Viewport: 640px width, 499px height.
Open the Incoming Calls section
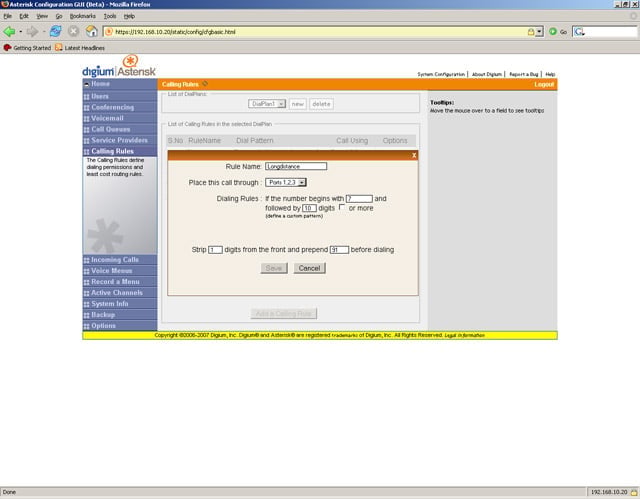pyautogui.click(x=120, y=260)
